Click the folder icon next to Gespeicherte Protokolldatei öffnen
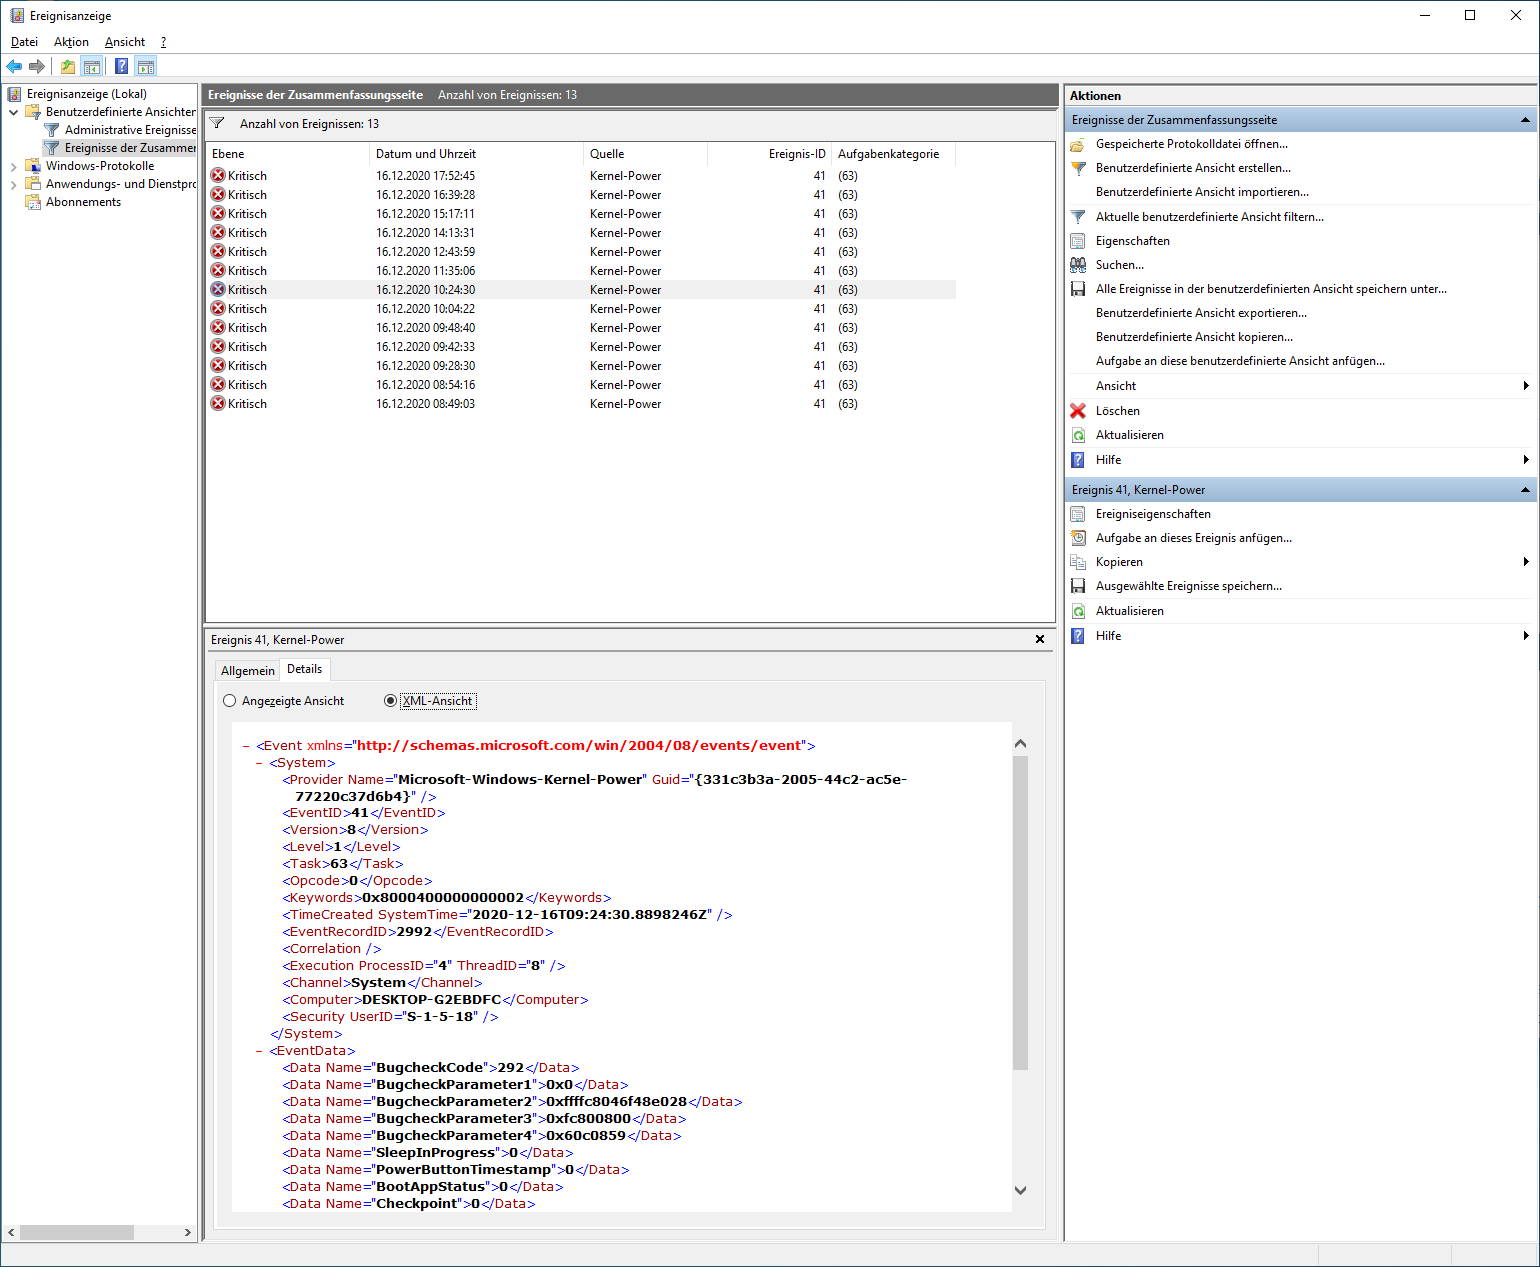This screenshot has width=1540, height=1267. click(x=1078, y=144)
